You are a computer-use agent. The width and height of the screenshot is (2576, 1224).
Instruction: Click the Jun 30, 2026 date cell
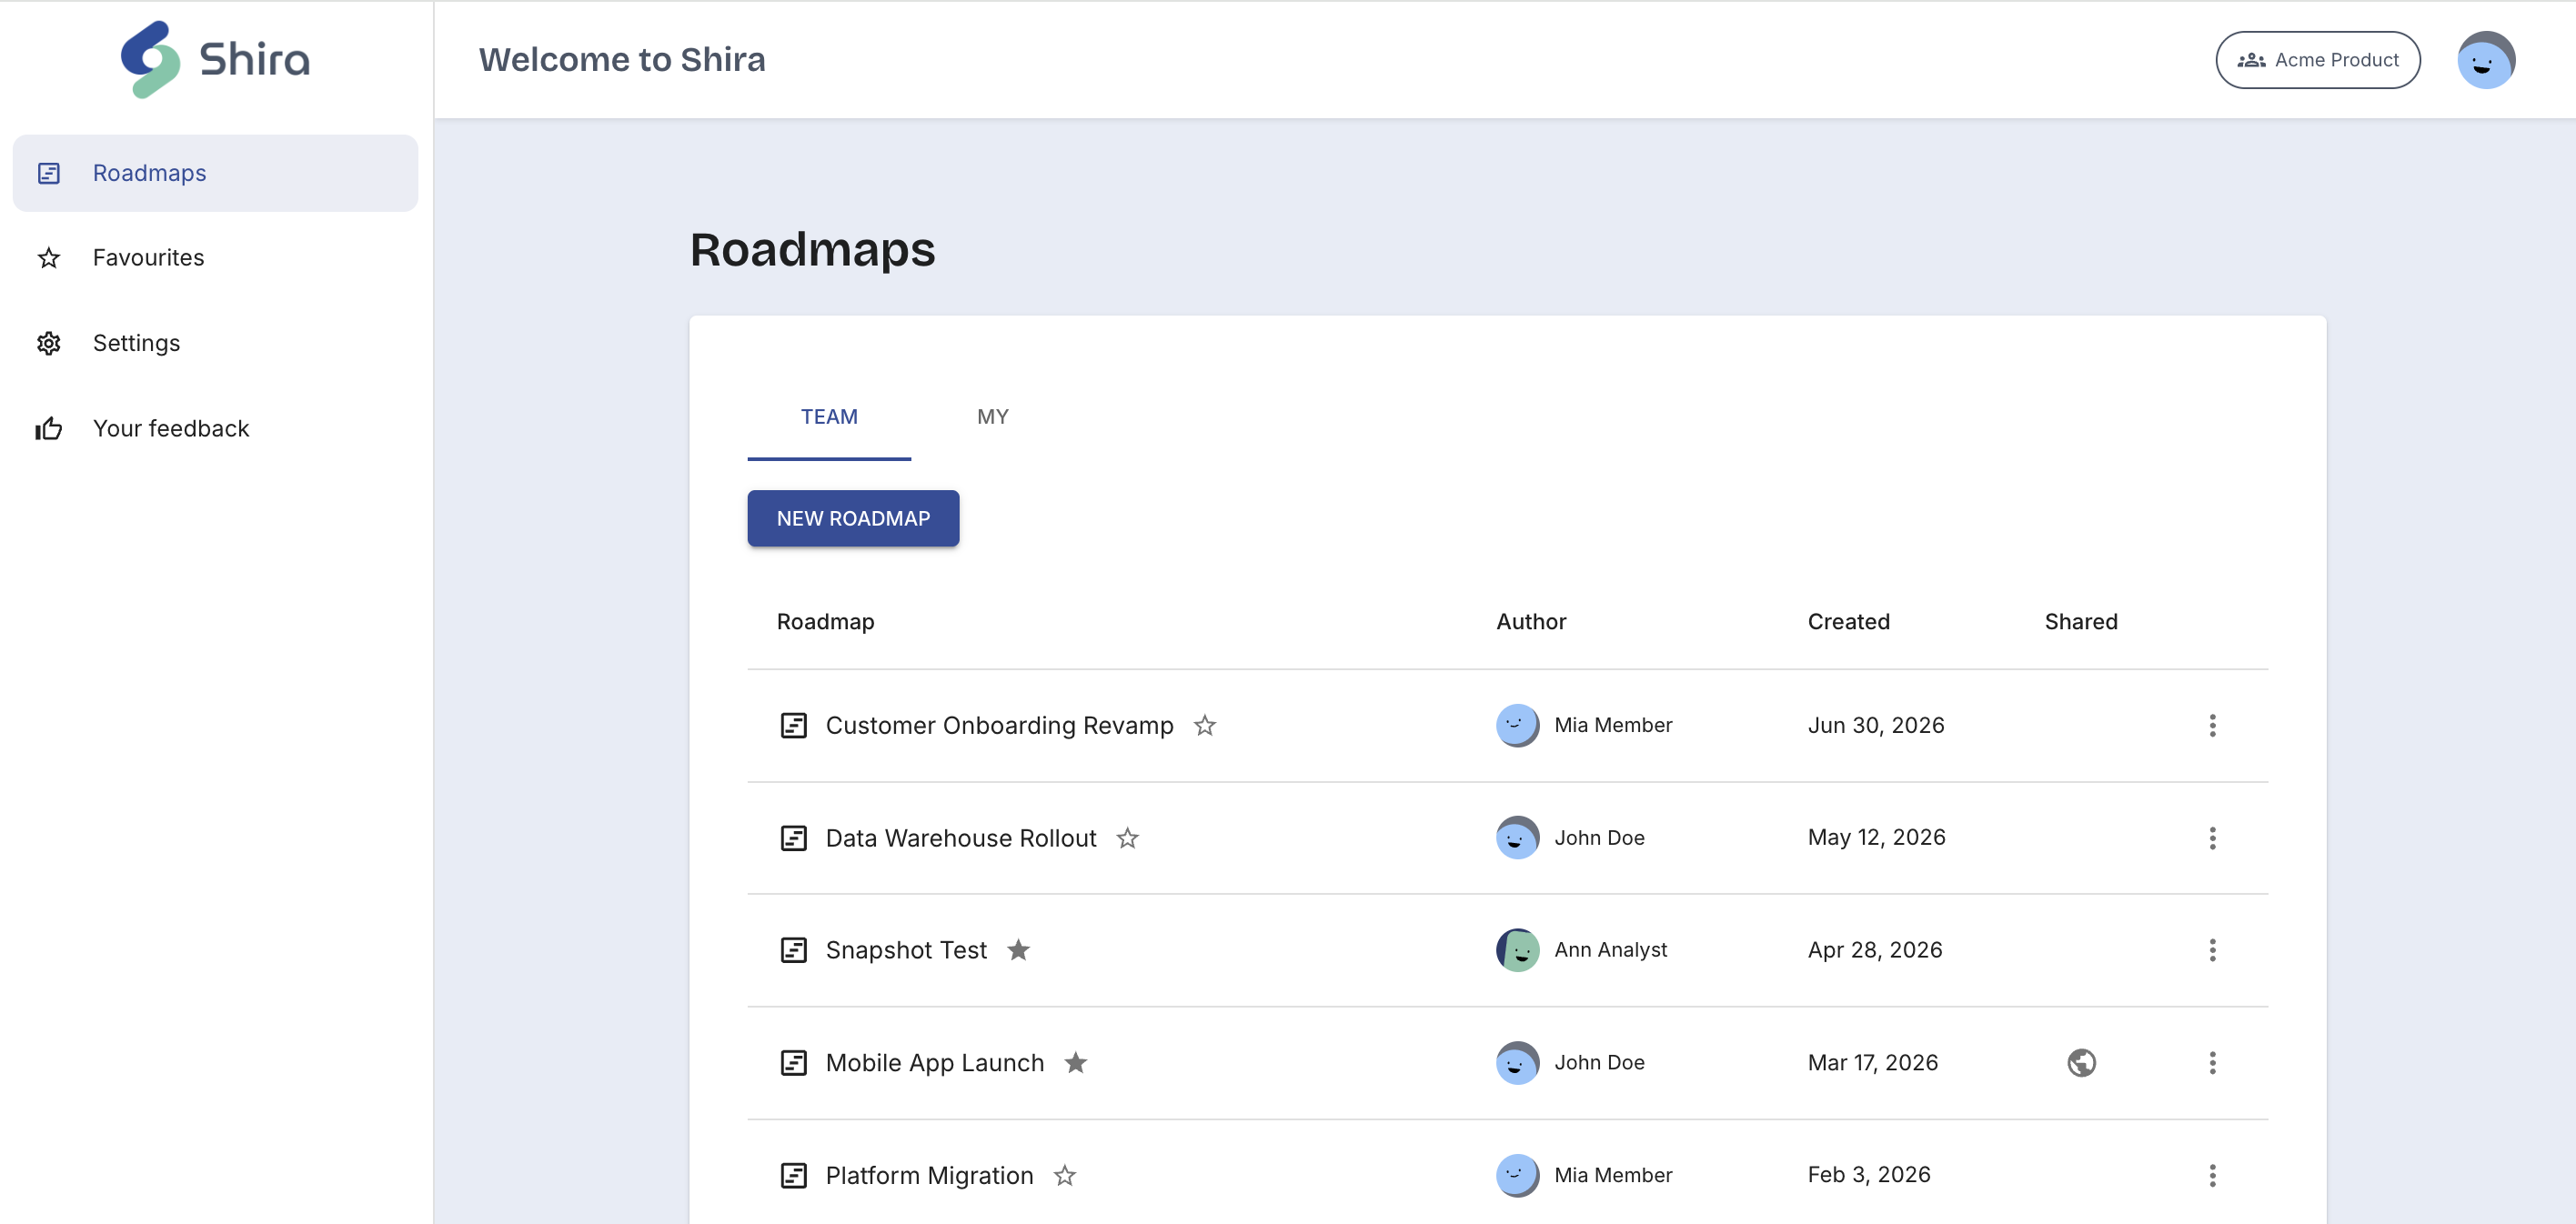click(1875, 725)
